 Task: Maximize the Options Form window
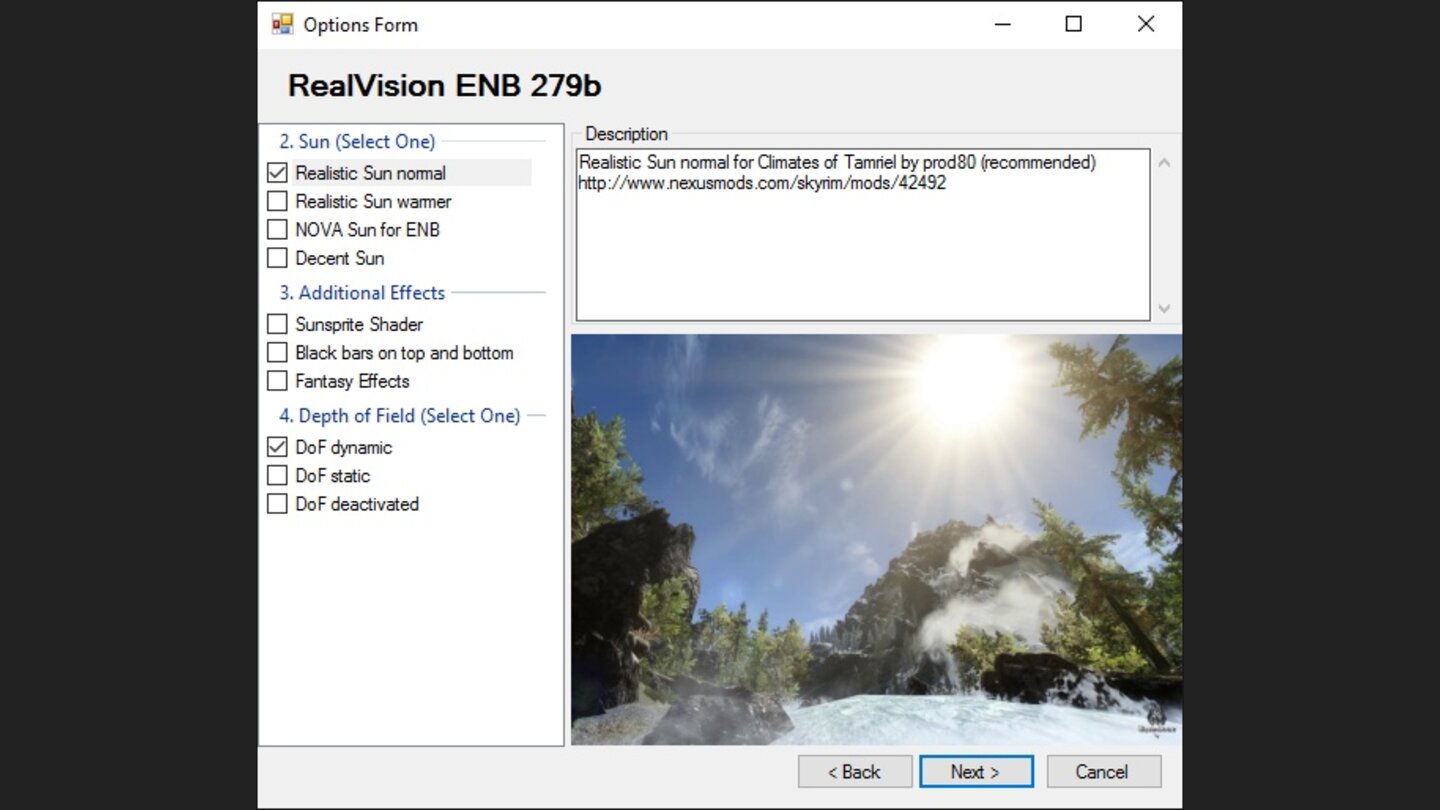(x=1073, y=24)
